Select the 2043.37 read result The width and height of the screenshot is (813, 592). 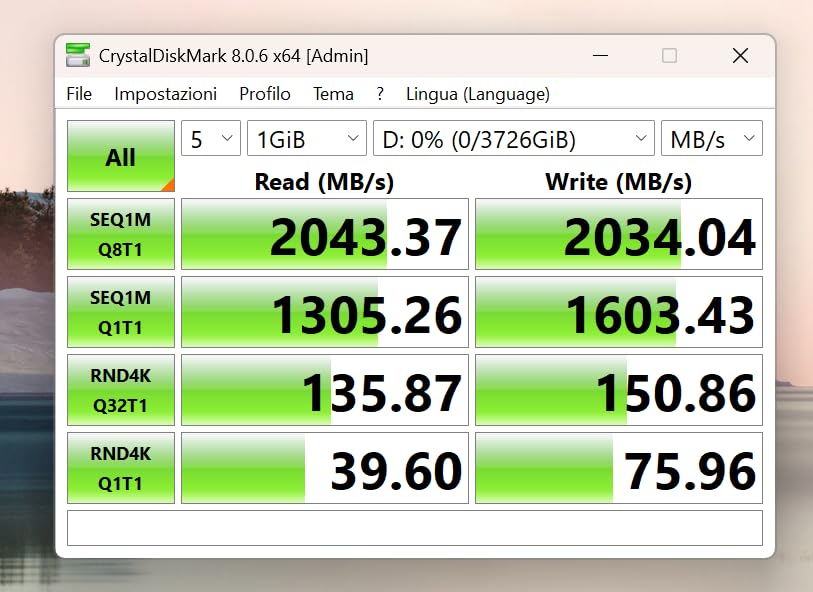325,234
